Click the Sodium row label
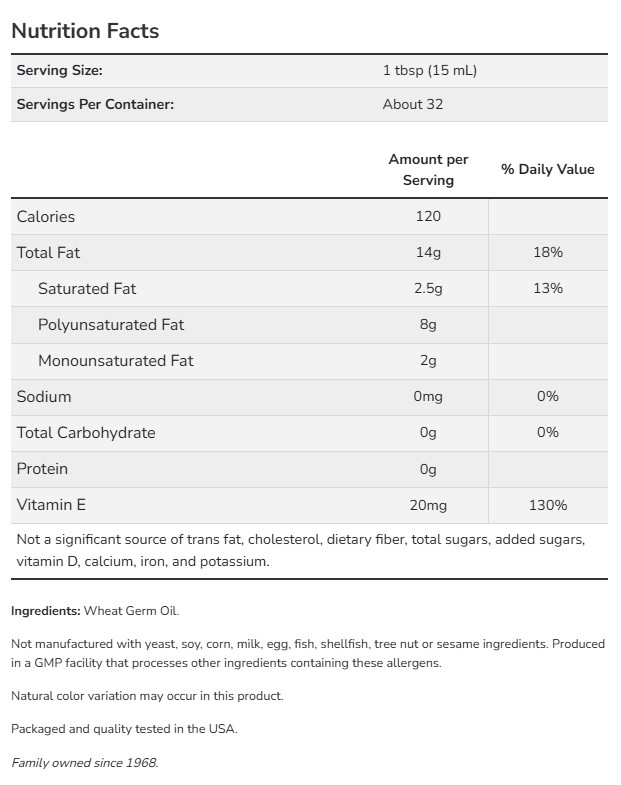 click(x=44, y=397)
